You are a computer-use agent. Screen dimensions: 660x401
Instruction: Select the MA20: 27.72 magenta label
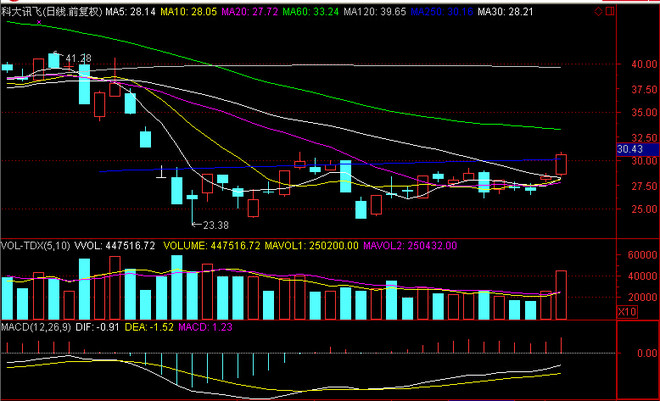click(250, 12)
